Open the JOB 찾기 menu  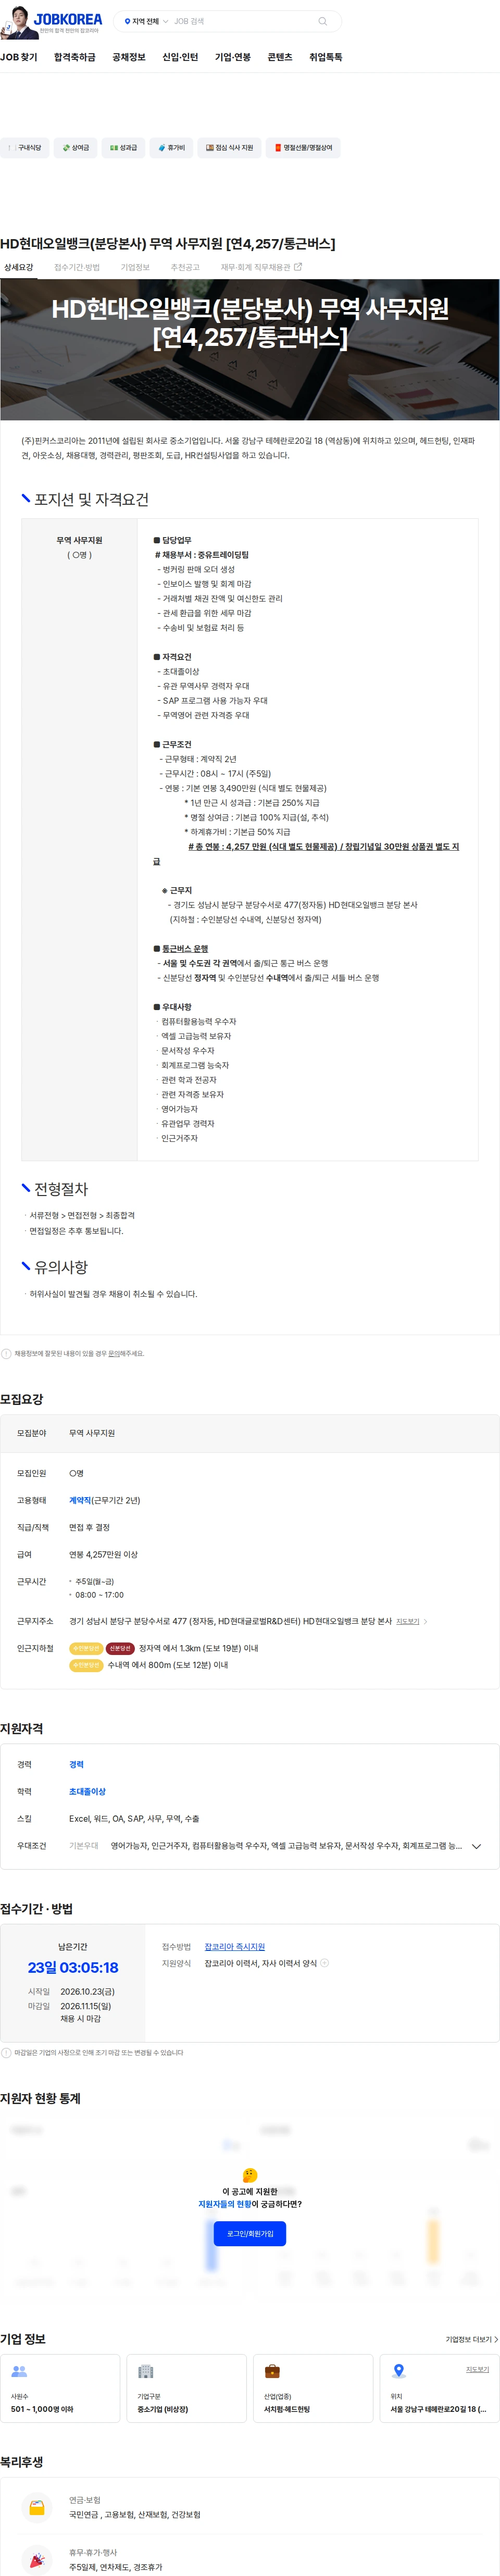click(19, 57)
